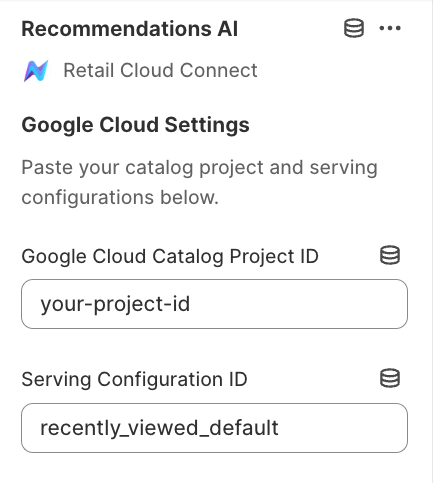The width and height of the screenshot is (433, 483).
Task: Focus the Serving Configuration ID input field
Action: [214, 428]
